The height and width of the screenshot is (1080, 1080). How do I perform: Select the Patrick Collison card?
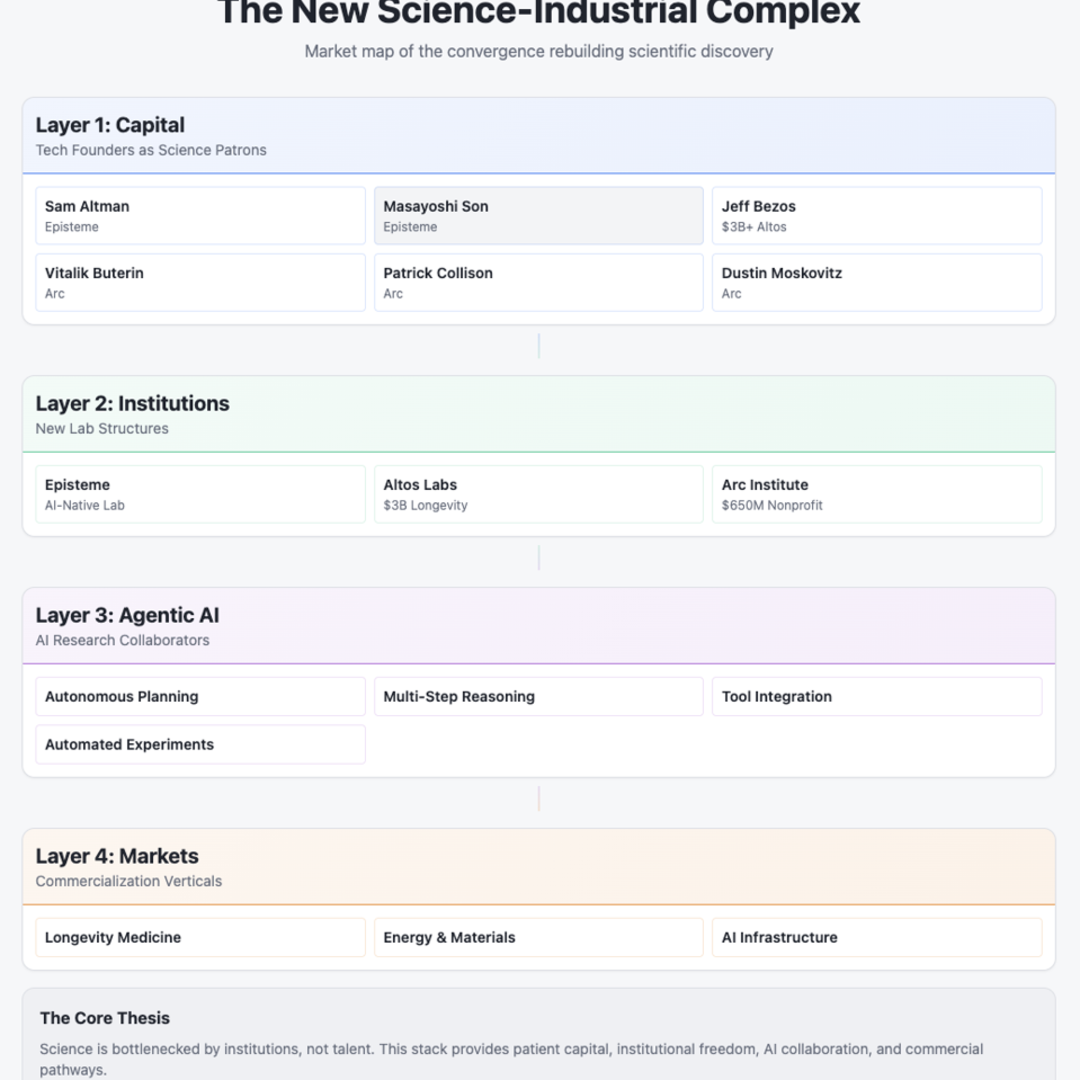538,282
